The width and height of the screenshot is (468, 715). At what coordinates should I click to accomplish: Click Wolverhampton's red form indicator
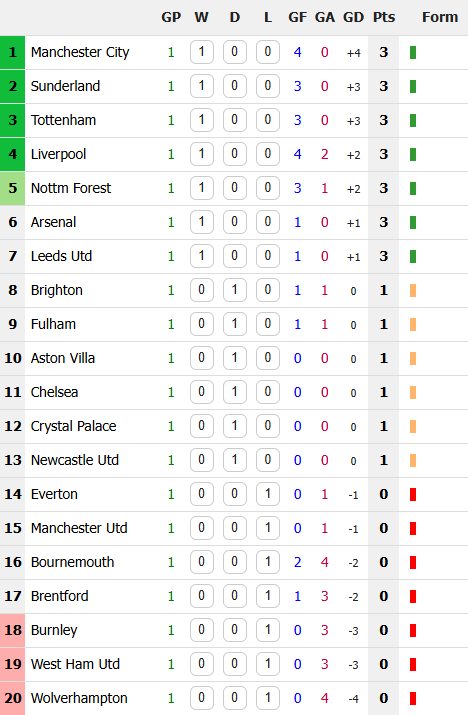pyautogui.click(x=413, y=698)
